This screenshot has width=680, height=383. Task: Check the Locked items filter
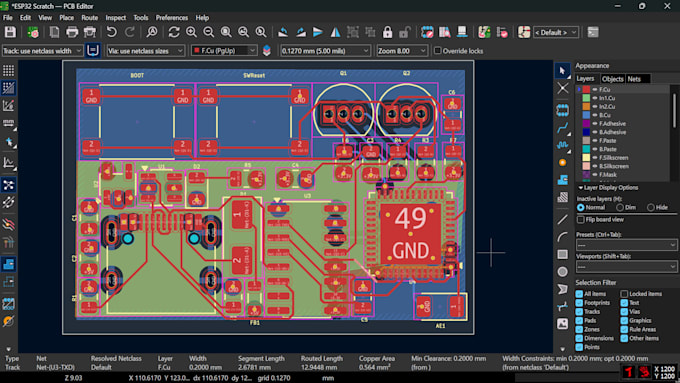click(624, 294)
